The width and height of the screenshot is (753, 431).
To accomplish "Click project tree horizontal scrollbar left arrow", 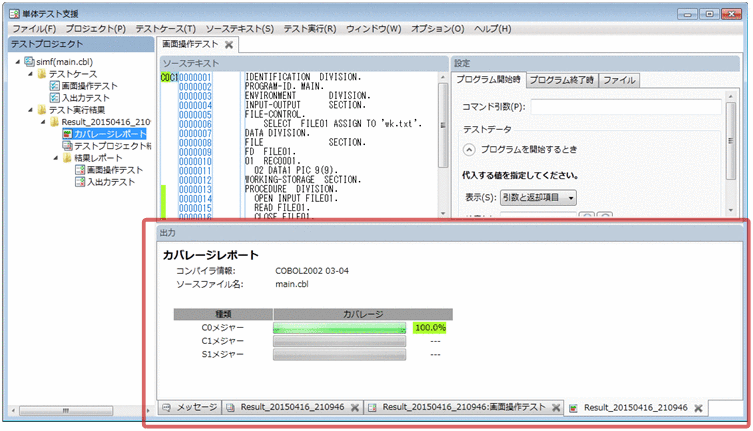I will point(13,411).
